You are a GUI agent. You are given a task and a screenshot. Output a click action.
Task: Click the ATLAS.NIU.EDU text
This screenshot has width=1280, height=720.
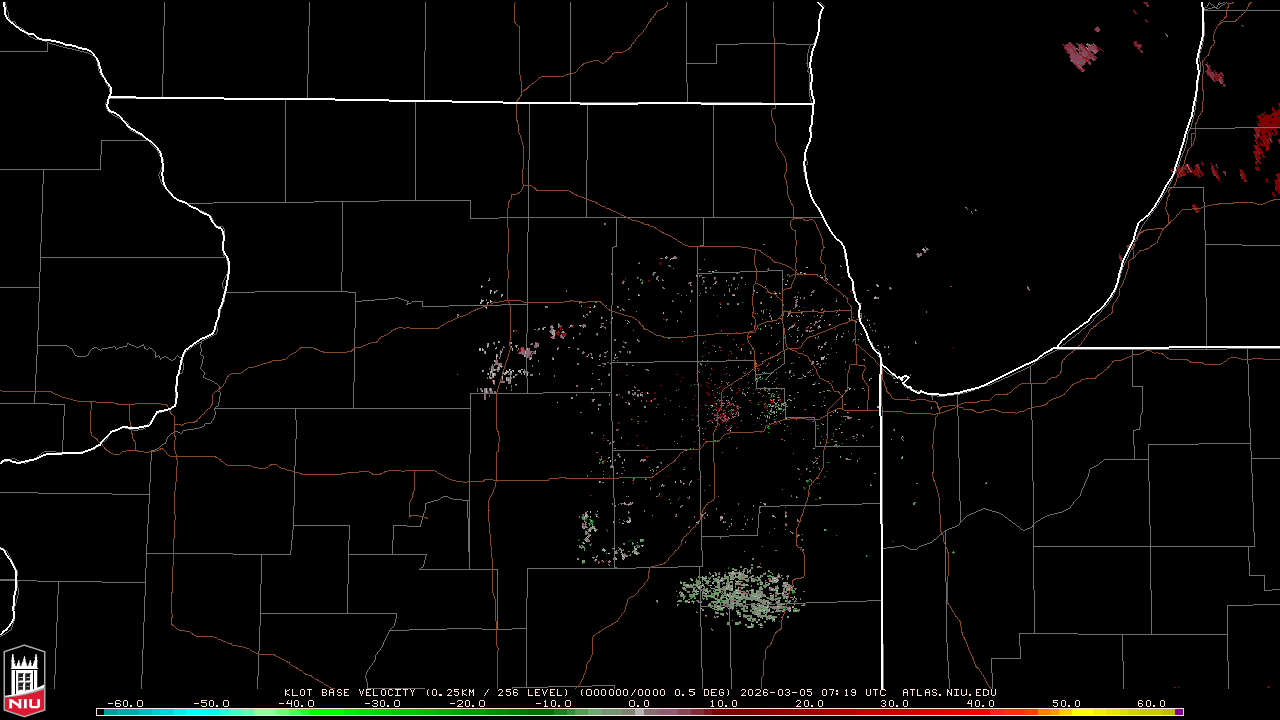(x=949, y=692)
